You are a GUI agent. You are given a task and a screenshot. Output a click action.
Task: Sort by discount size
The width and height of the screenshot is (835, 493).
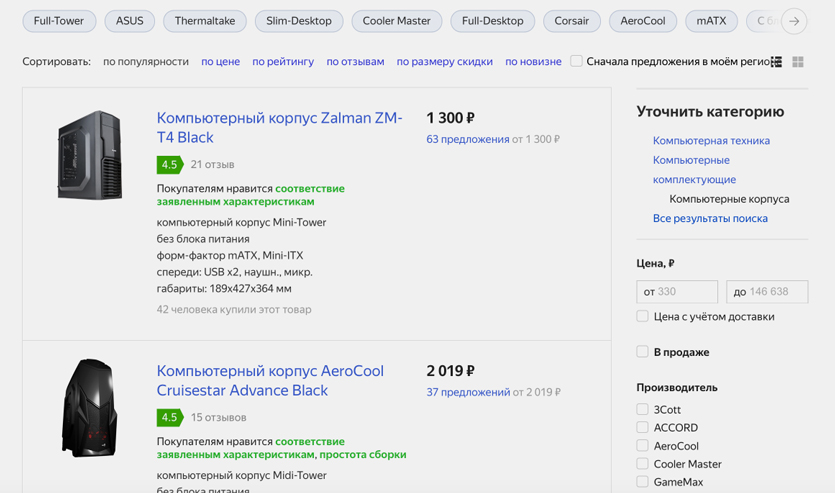point(444,62)
